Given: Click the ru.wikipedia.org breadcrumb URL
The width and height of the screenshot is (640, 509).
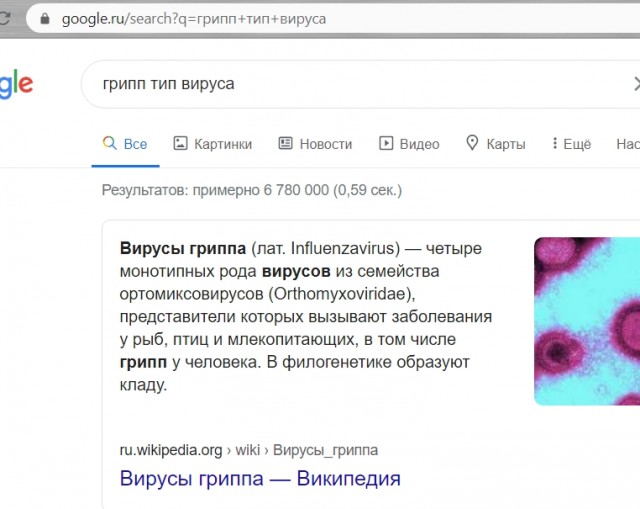Looking at the screenshot, I should [x=249, y=450].
